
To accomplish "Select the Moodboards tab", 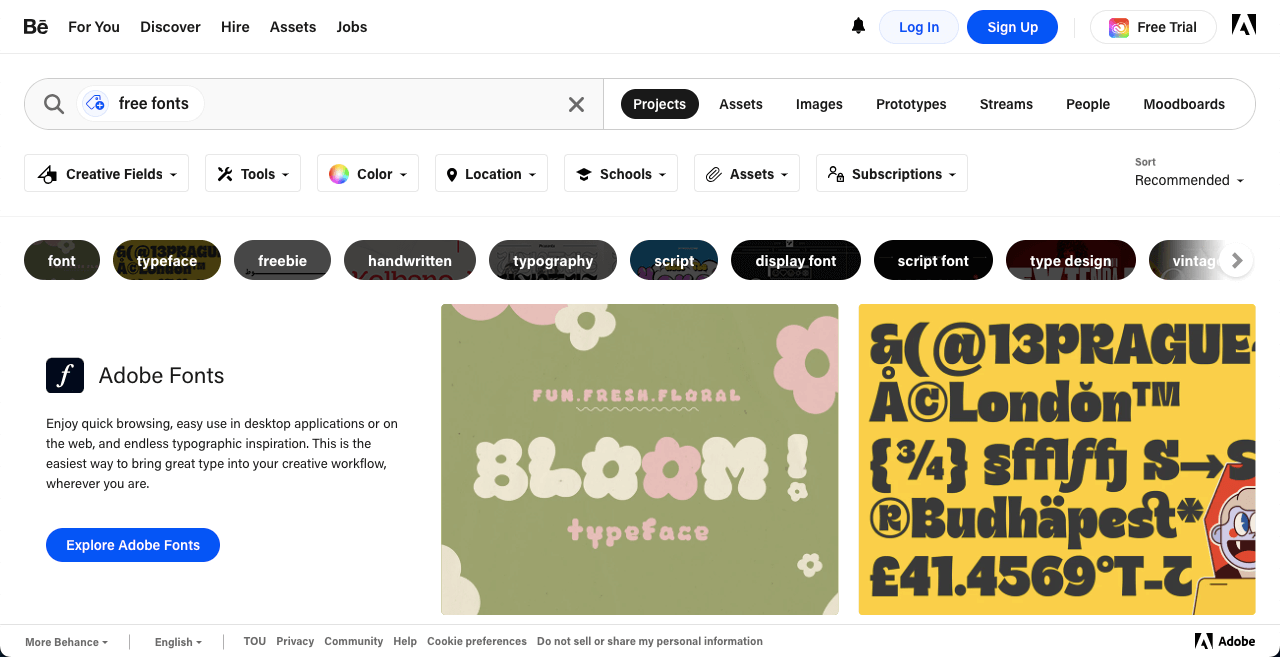I will click(1184, 104).
